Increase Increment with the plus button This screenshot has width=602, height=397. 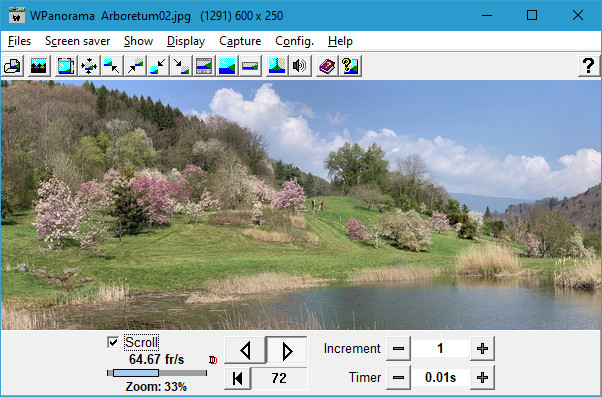(482, 349)
